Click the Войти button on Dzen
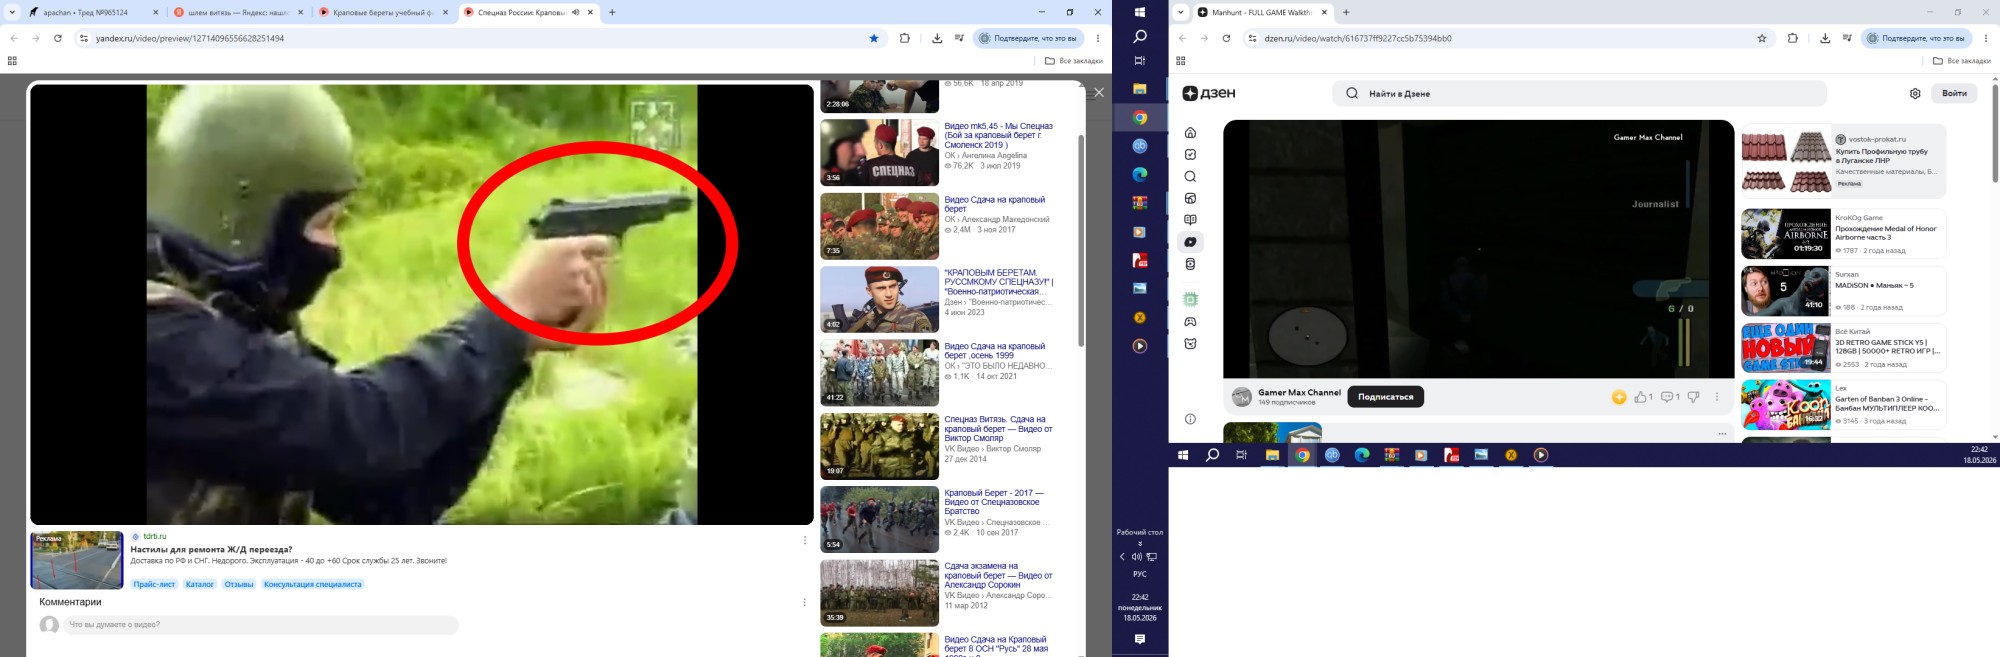The image size is (2000, 657). [x=1954, y=94]
